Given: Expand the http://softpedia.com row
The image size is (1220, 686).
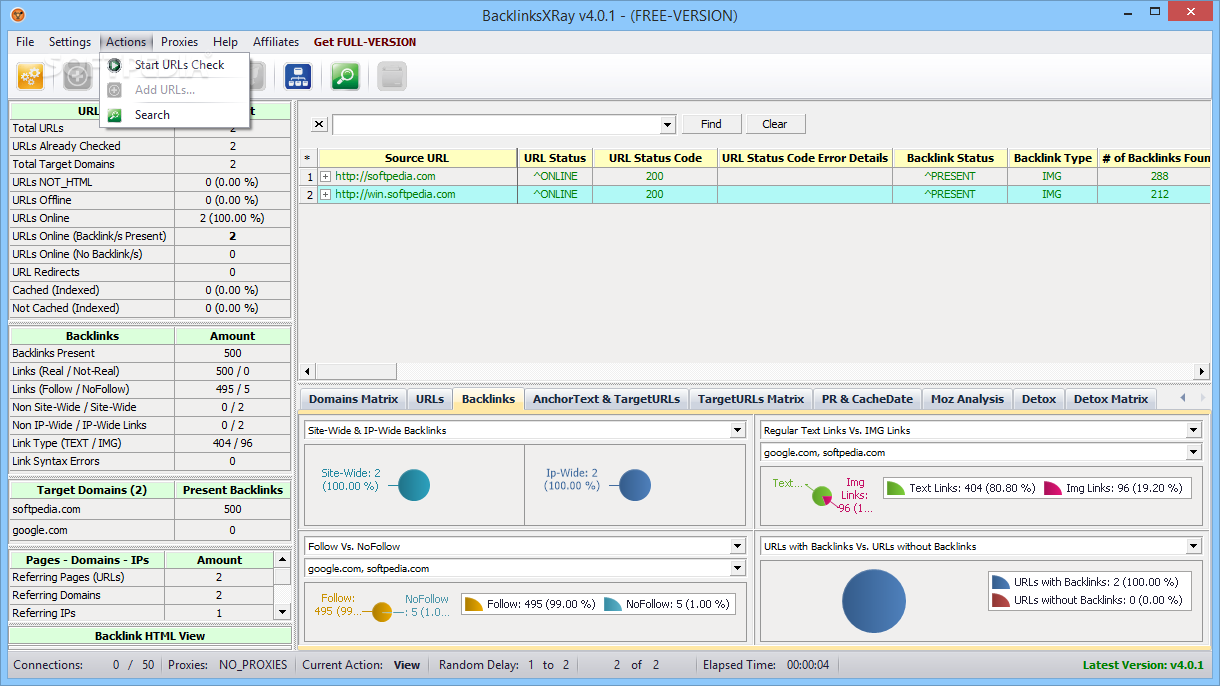Looking at the screenshot, I should 326,176.
